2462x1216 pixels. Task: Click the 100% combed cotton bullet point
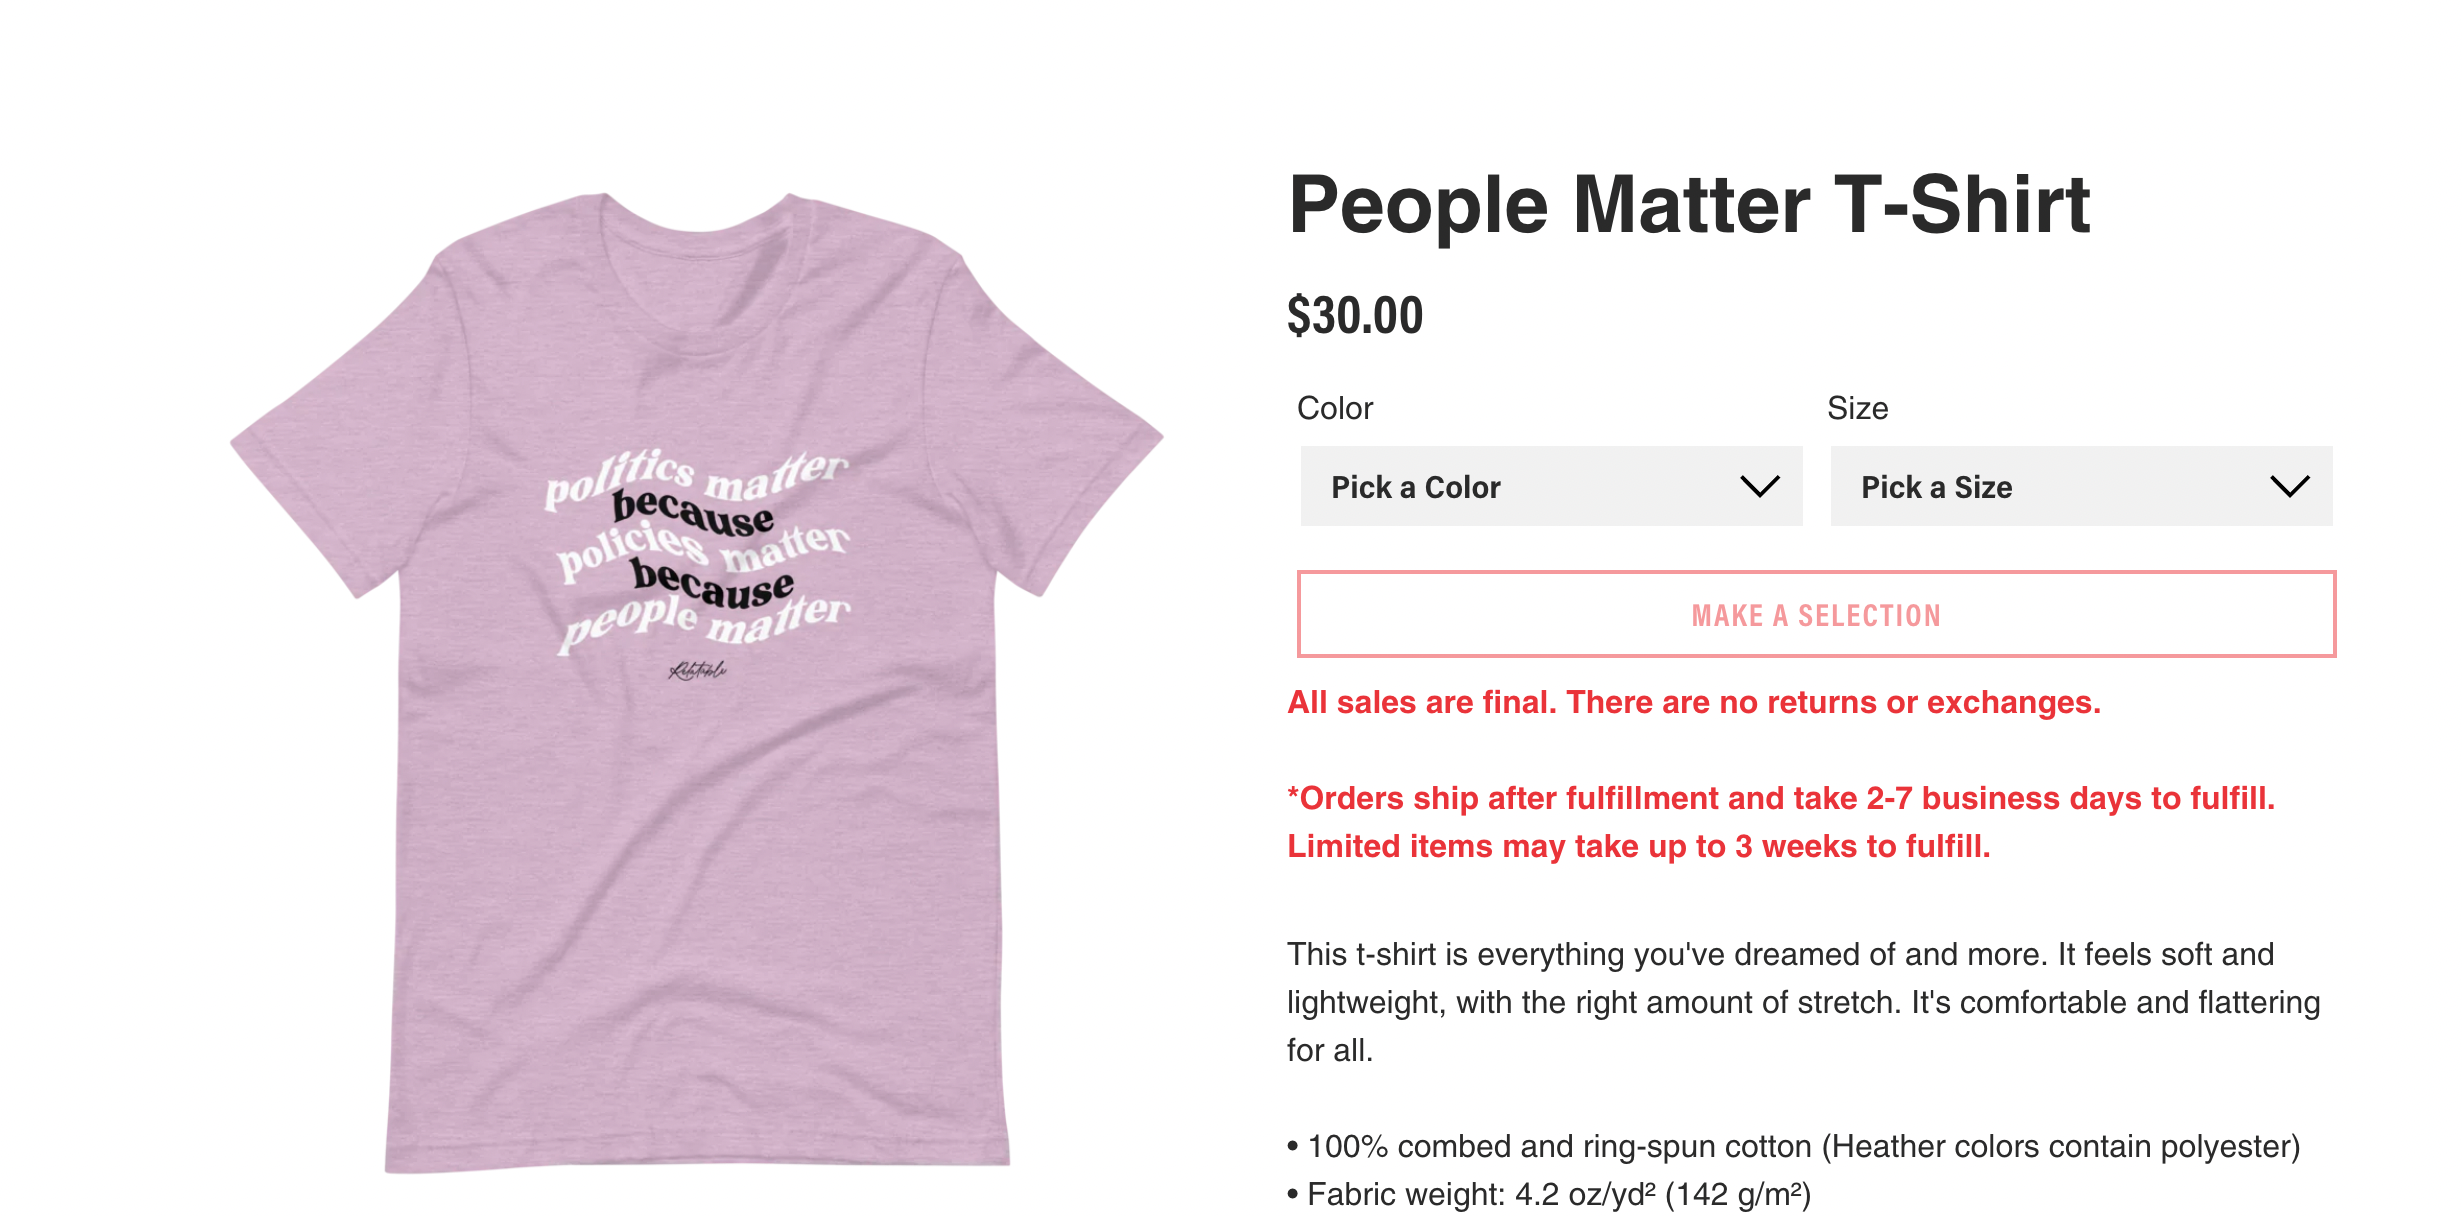[x=1794, y=1146]
